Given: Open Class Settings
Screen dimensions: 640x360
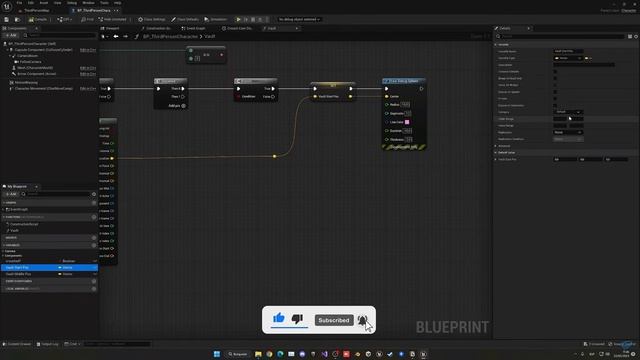Looking at the screenshot, I should click(x=152, y=19).
